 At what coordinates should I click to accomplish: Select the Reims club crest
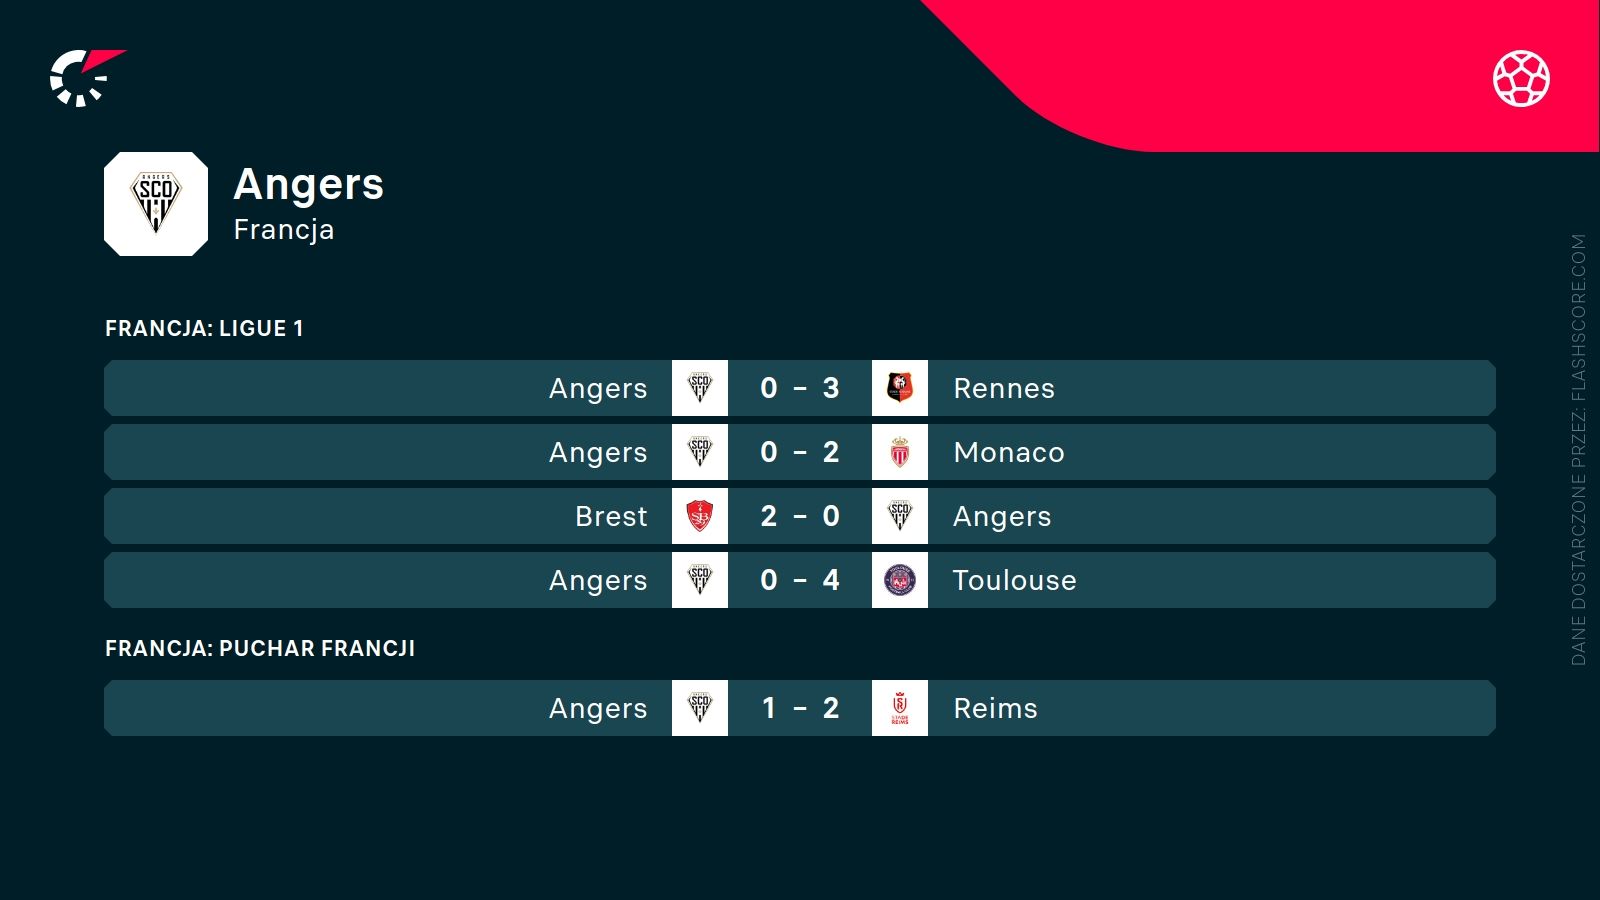pyautogui.click(x=900, y=708)
